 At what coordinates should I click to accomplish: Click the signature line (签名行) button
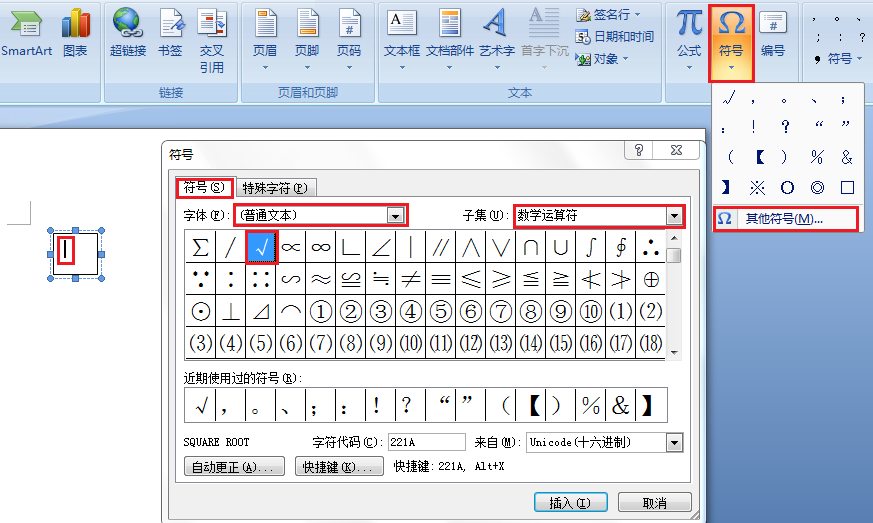[x=607, y=14]
